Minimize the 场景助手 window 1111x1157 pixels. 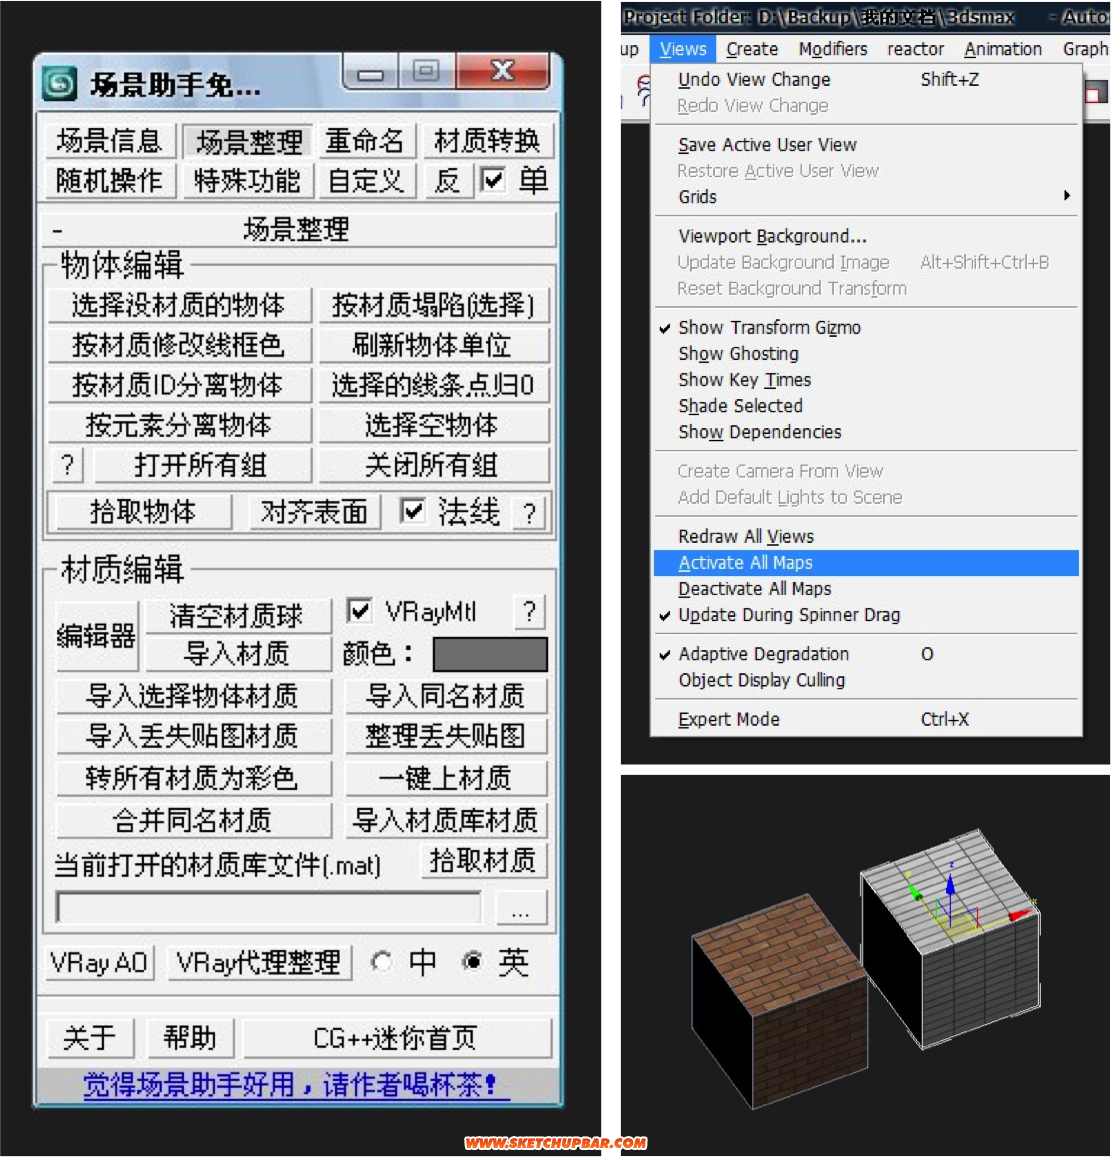pyautogui.click(x=370, y=73)
